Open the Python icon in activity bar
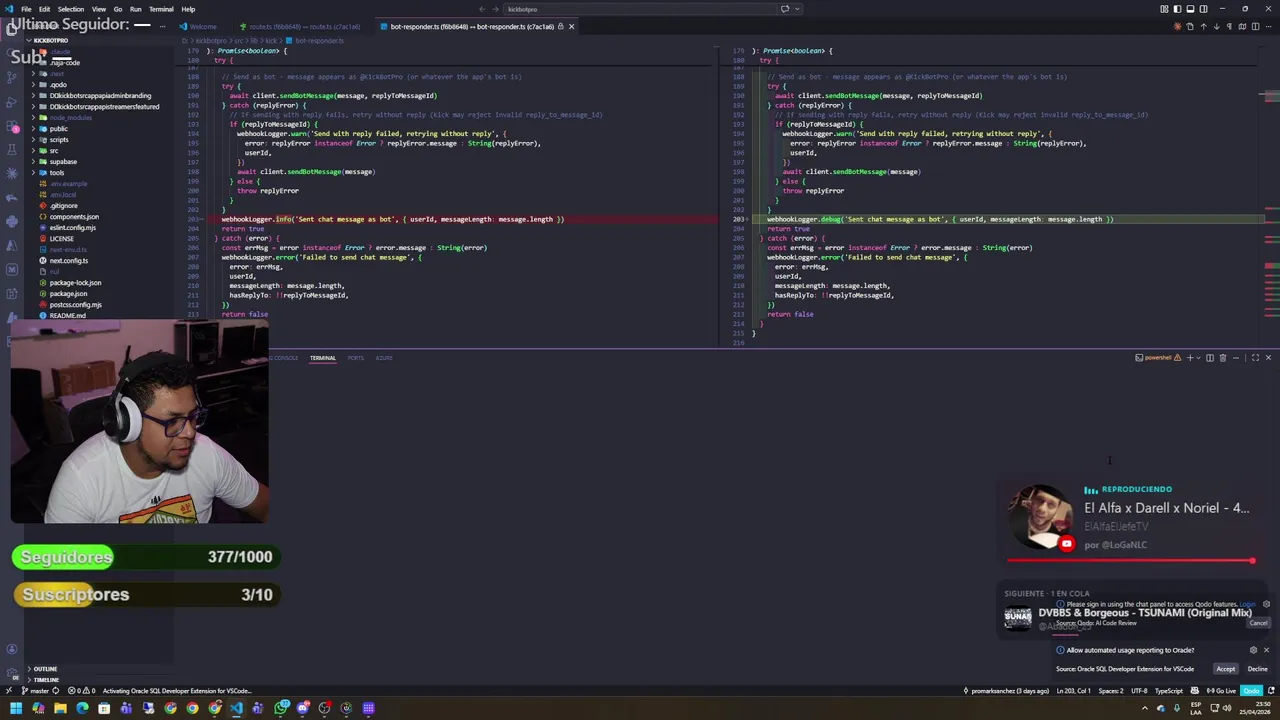1280x720 pixels. coord(12,221)
